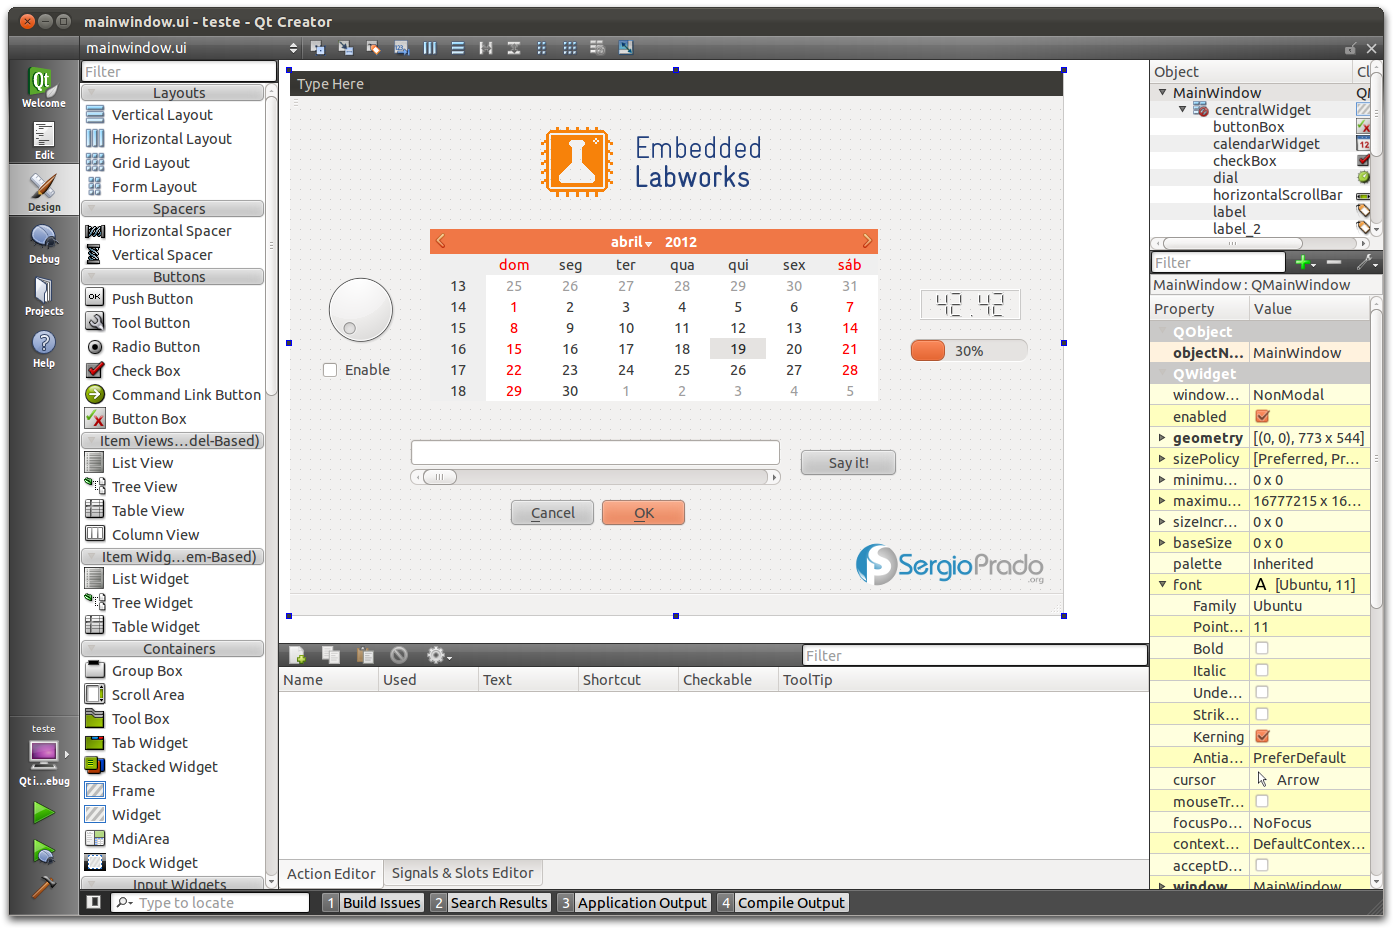Viewport: 1395px width, 928px height.
Task: Remove dynamic property with minus icon
Action: [1333, 262]
